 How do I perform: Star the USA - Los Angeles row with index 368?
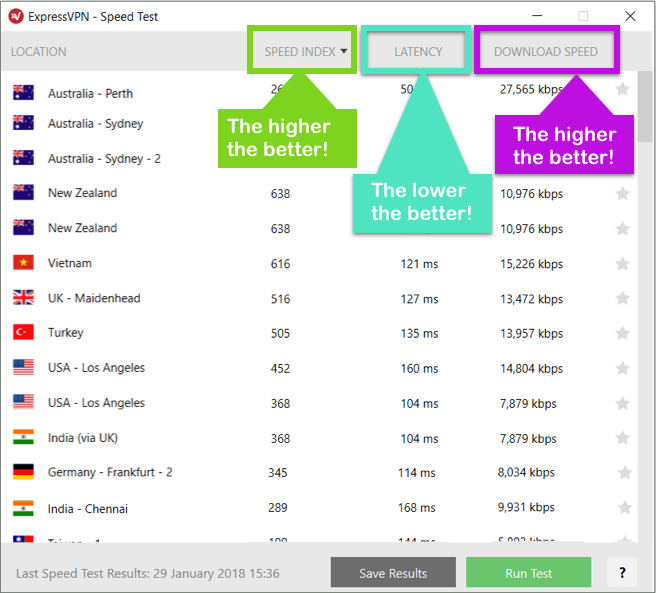coord(623,403)
